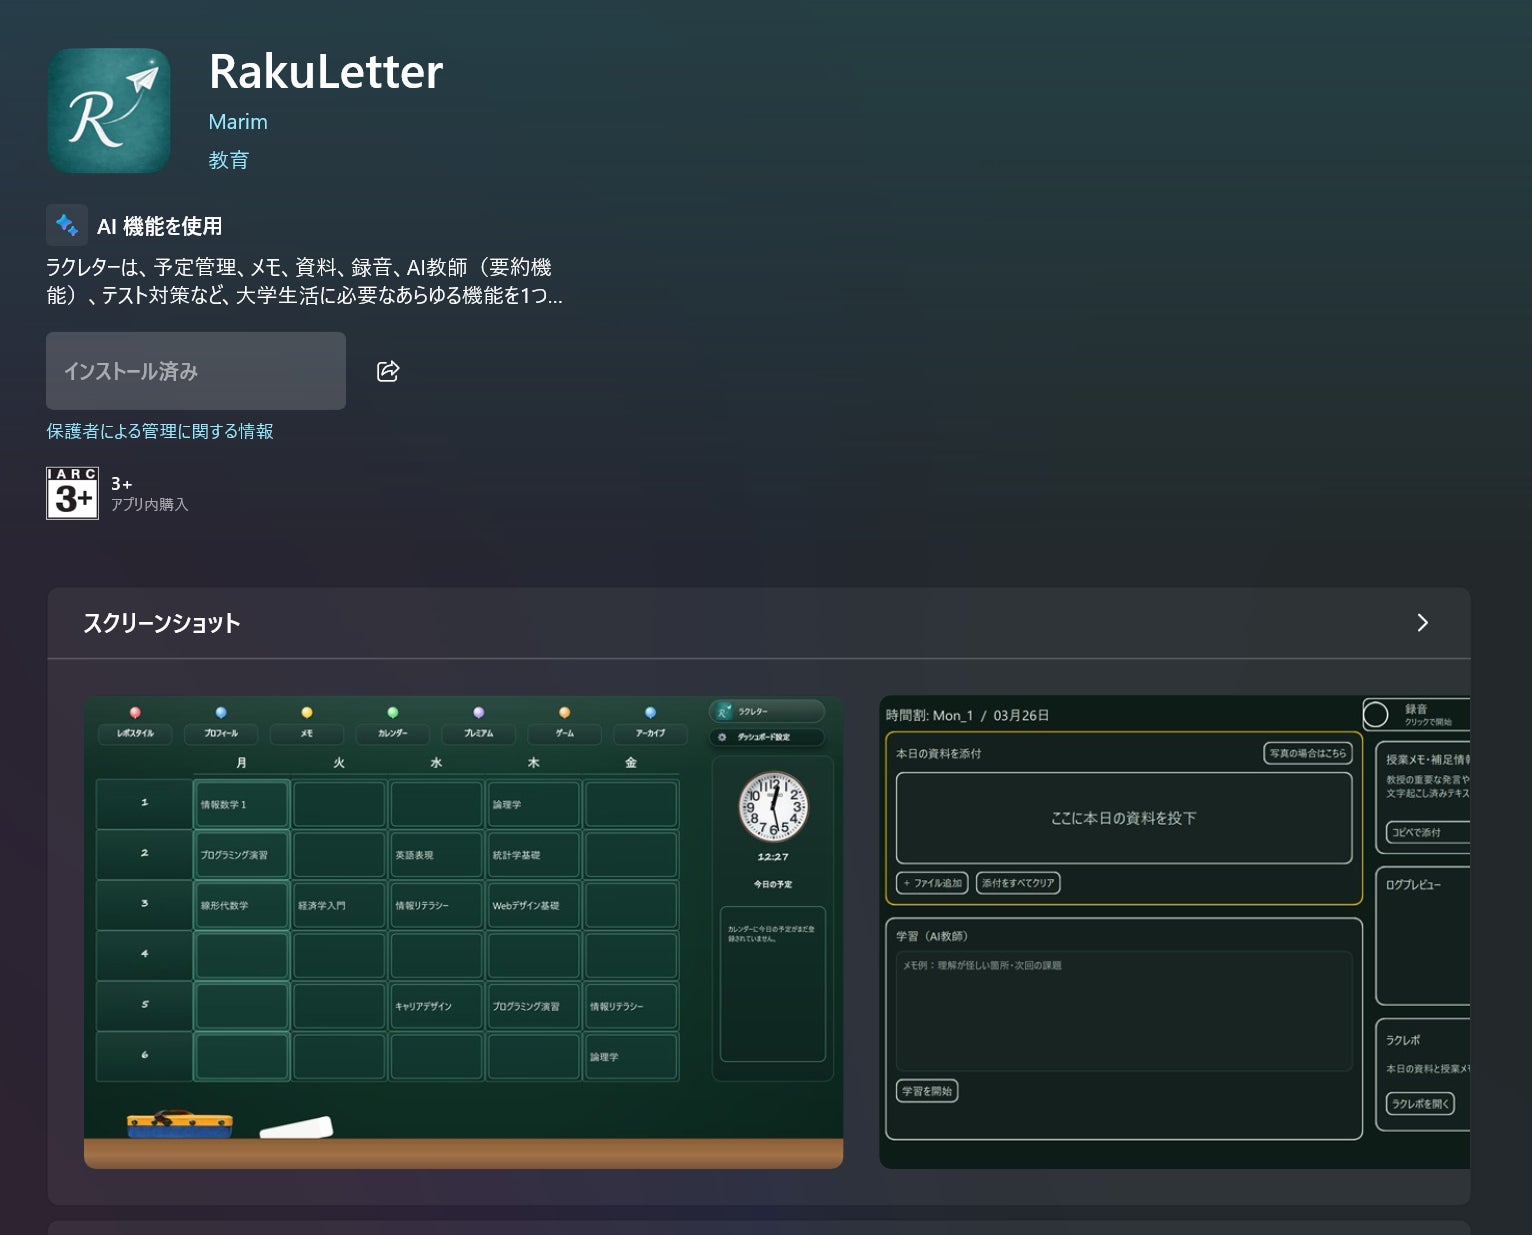This screenshot has width=1532, height=1235.
Task: Click the 情報数学 1 timetable cell
Action: tap(241, 805)
